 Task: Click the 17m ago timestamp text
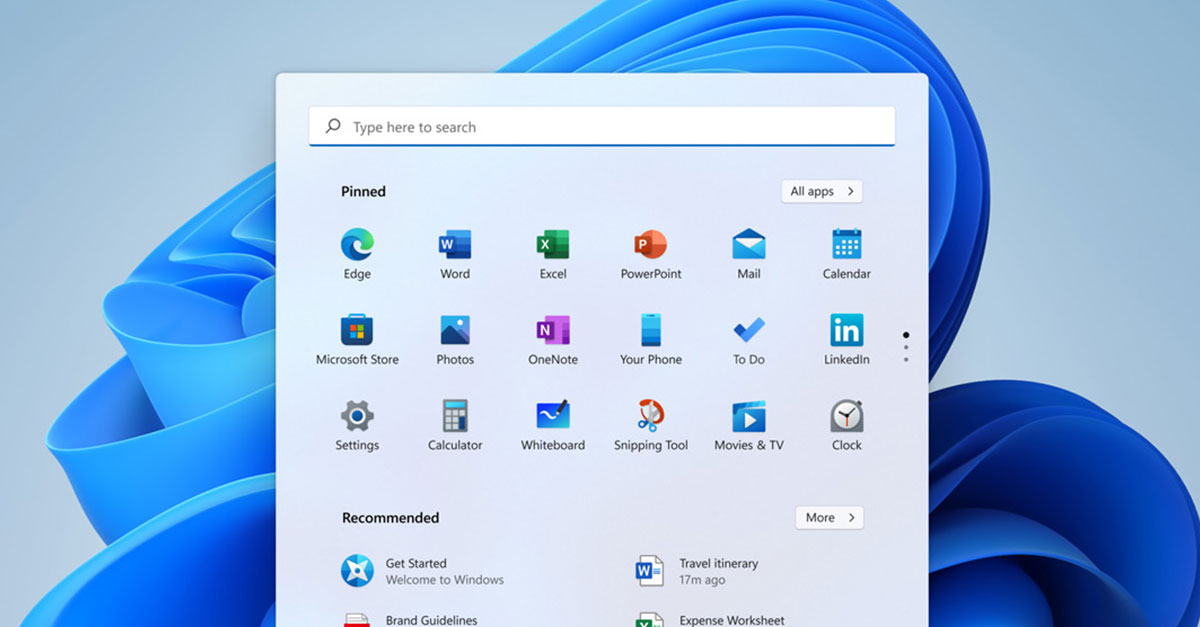click(x=702, y=580)
